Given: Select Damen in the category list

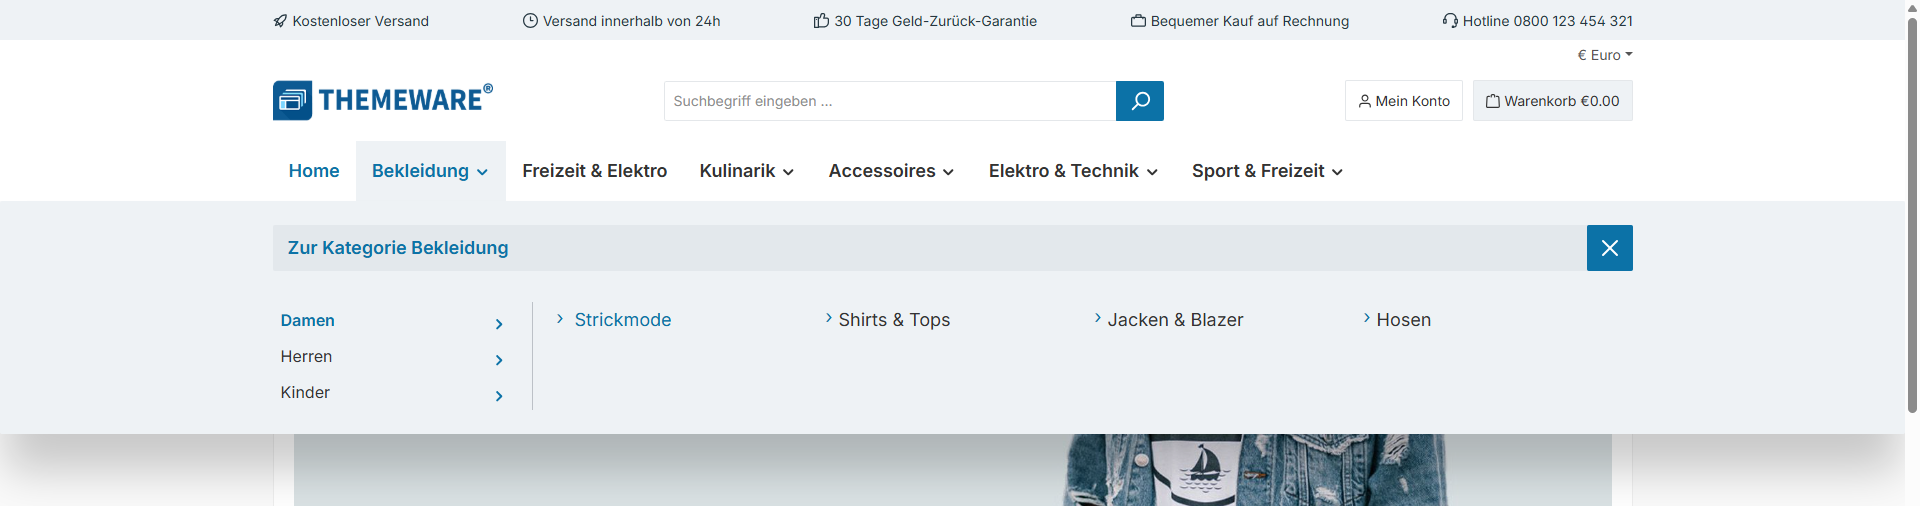Looking at the screenshot, I should pos(308,321).
